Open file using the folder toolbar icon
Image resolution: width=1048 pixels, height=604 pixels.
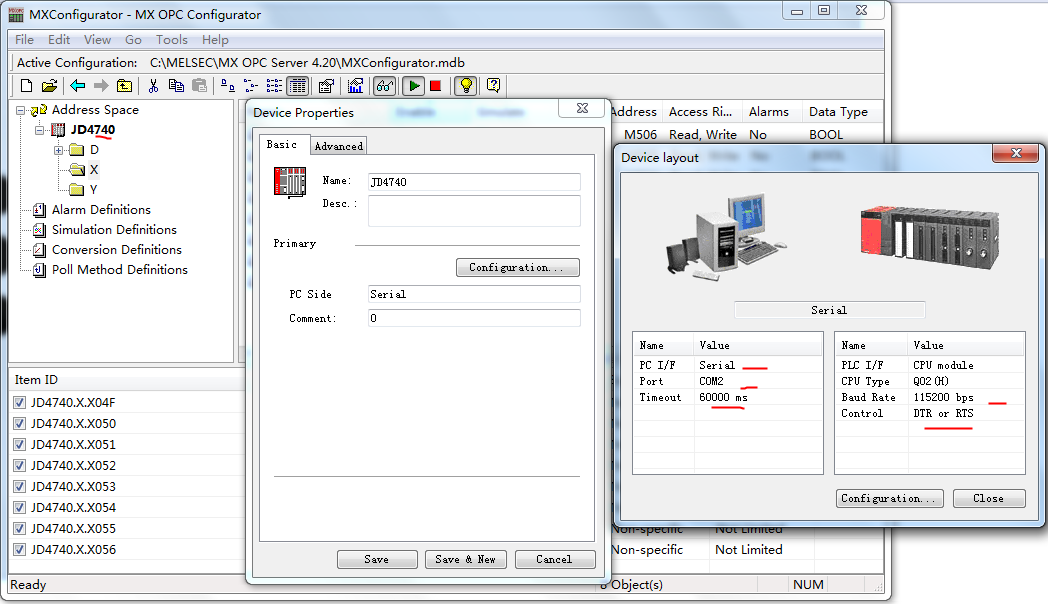(x=49, y=86)
